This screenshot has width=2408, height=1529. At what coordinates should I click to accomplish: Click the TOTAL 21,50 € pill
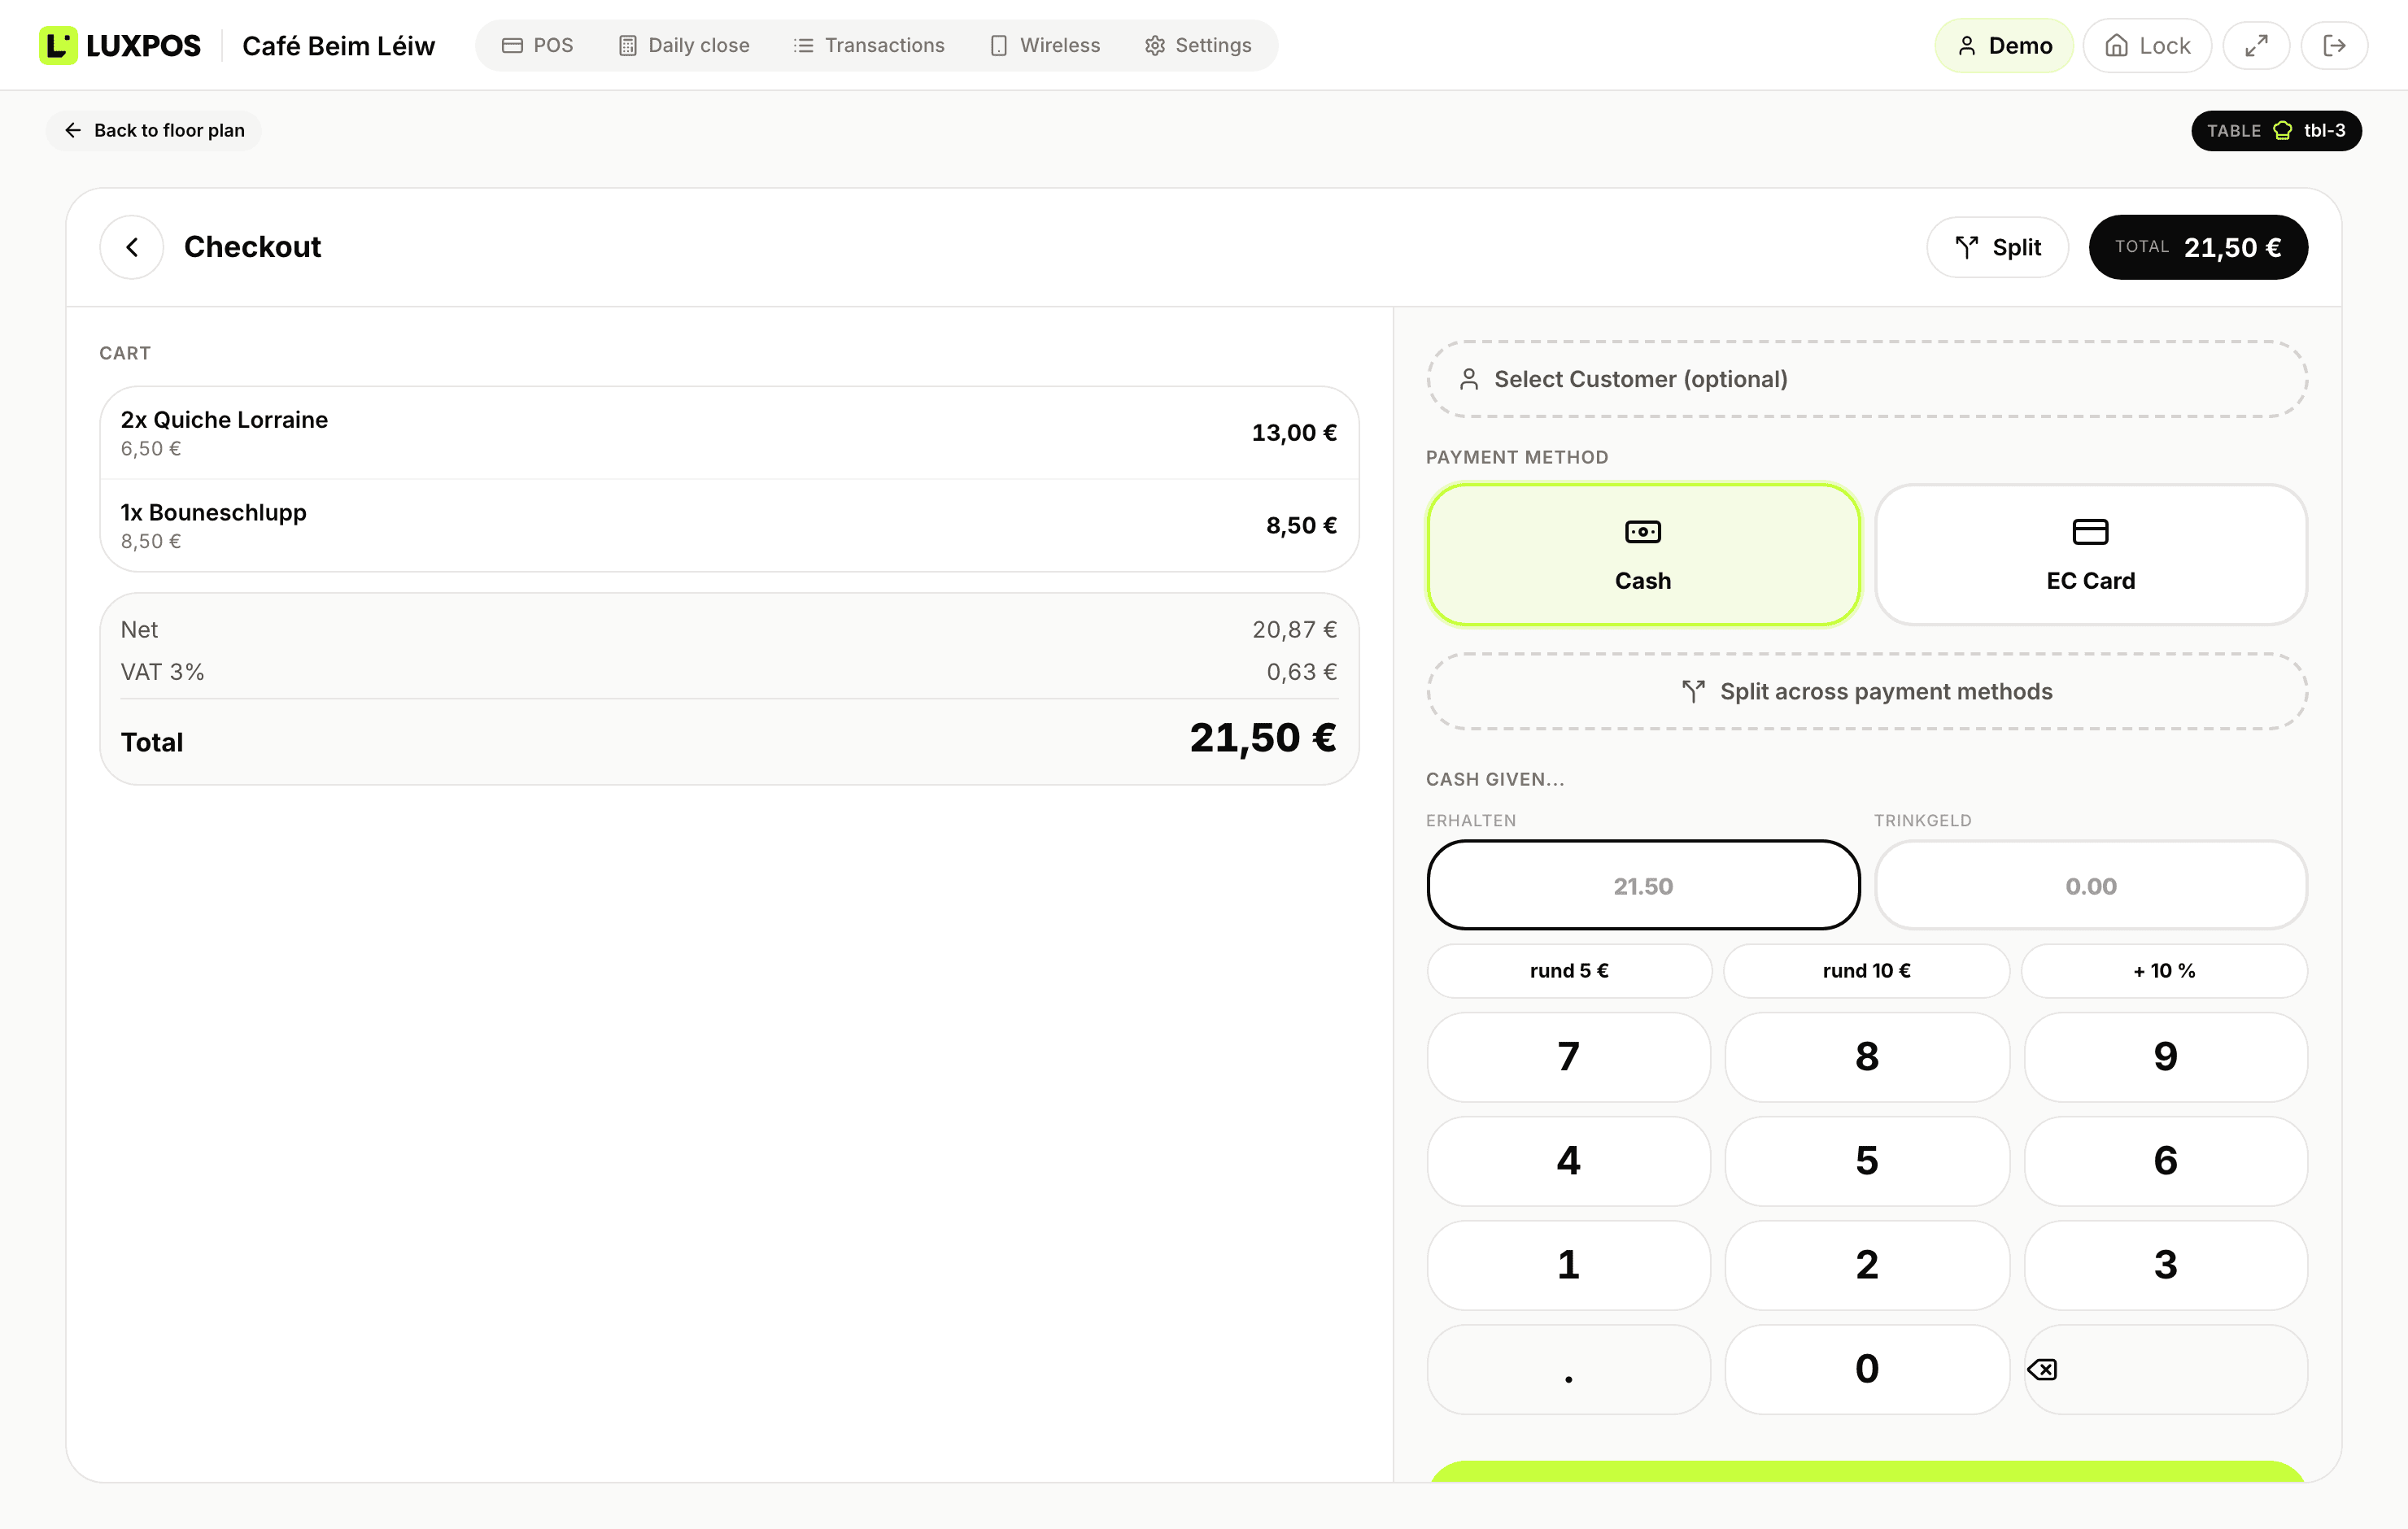pos(2198,247)
